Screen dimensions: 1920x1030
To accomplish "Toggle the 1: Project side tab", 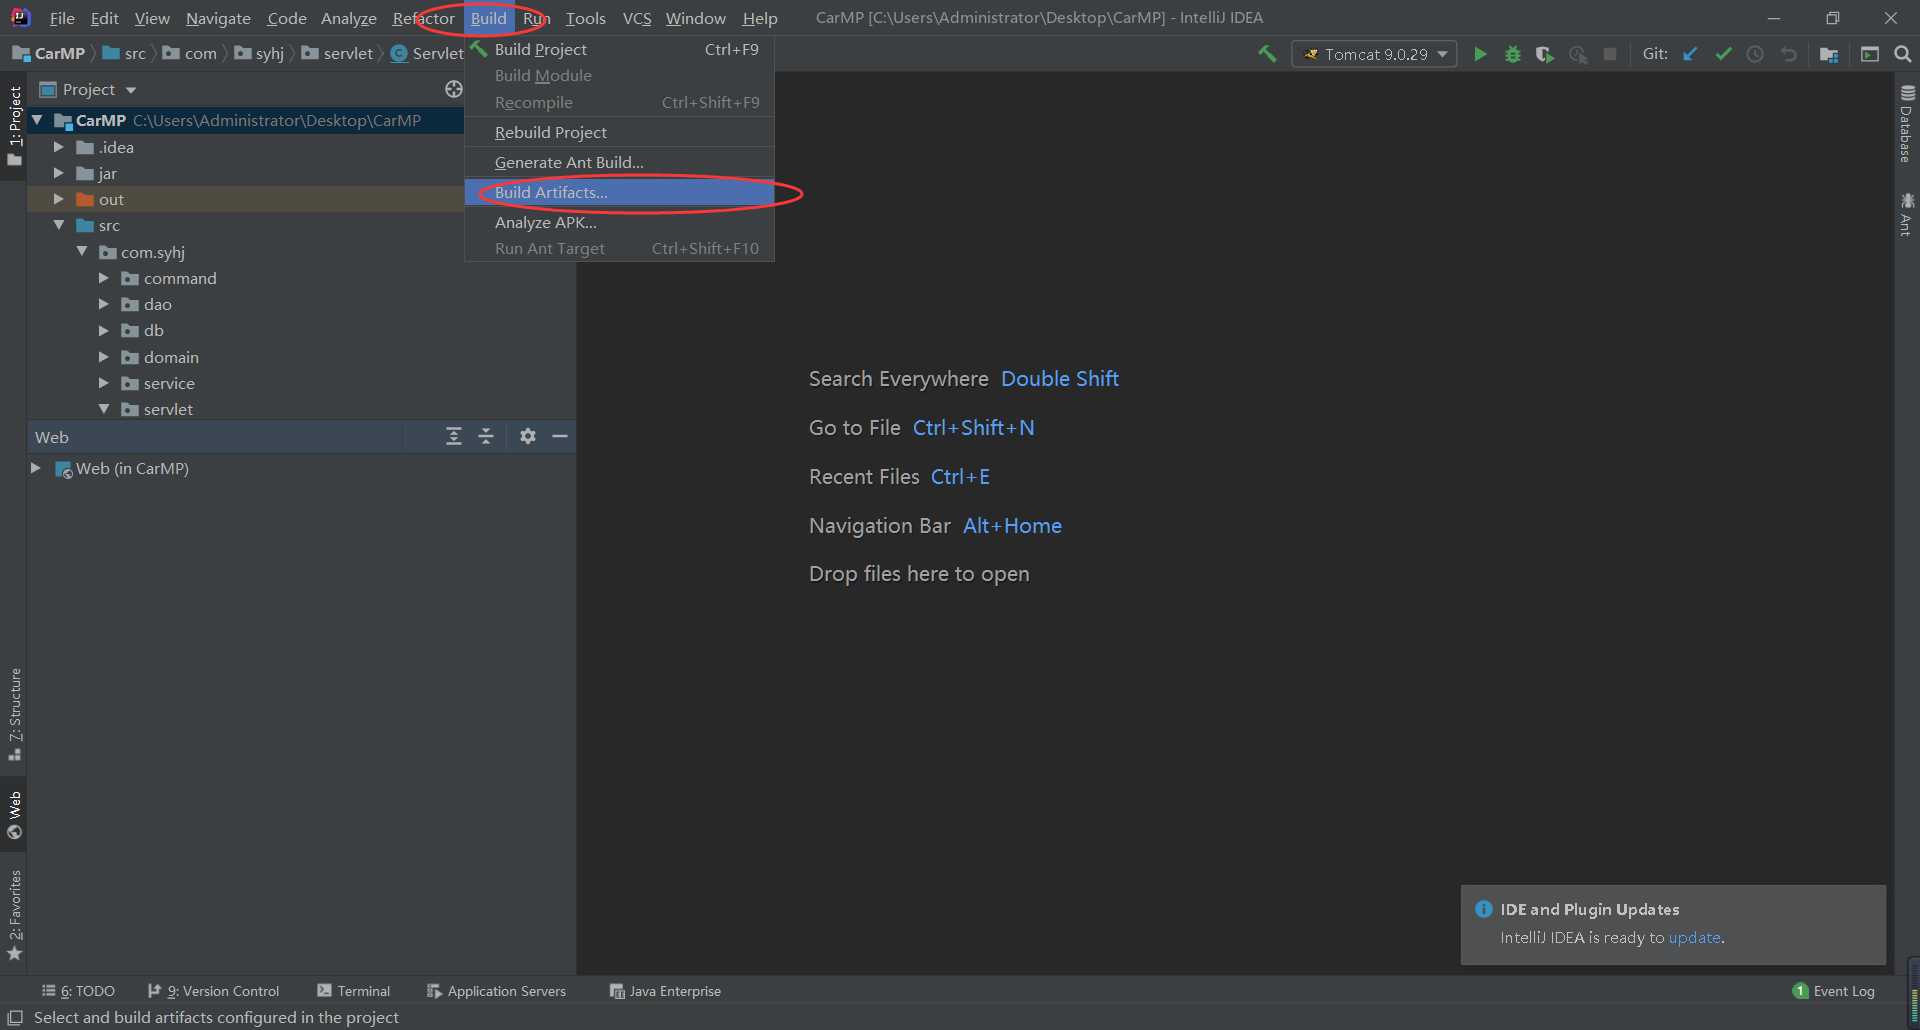I will 14,126.
